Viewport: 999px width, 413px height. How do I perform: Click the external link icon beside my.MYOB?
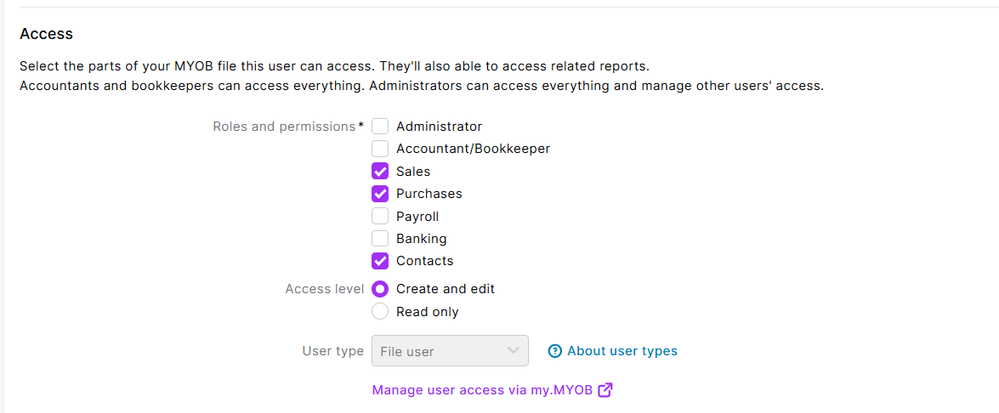click(x=605, y=390)
